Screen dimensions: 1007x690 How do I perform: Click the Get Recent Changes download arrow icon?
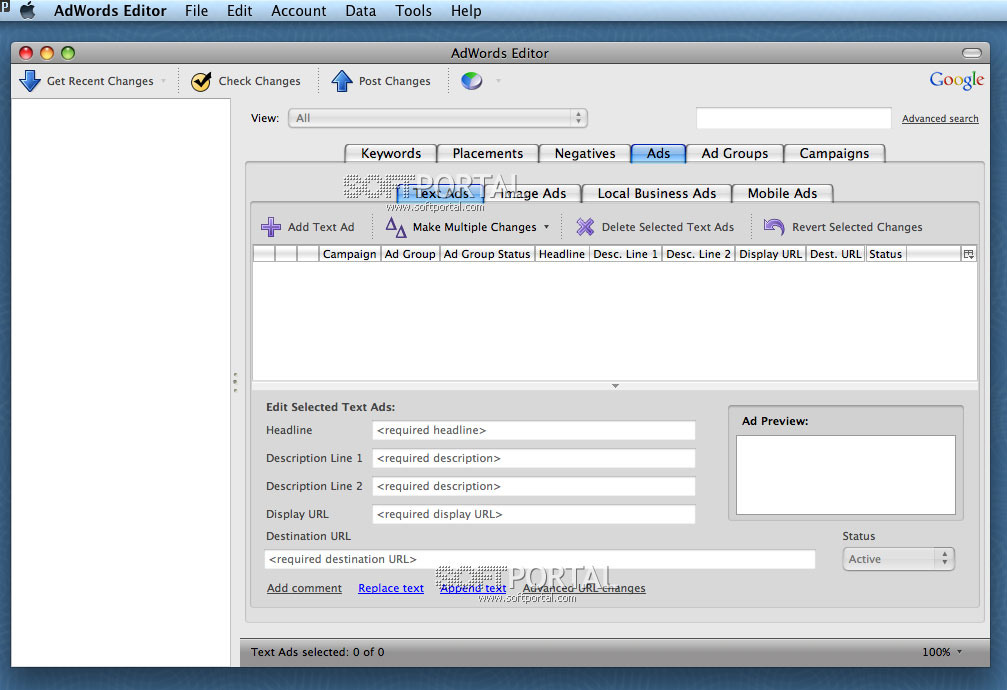30,81
